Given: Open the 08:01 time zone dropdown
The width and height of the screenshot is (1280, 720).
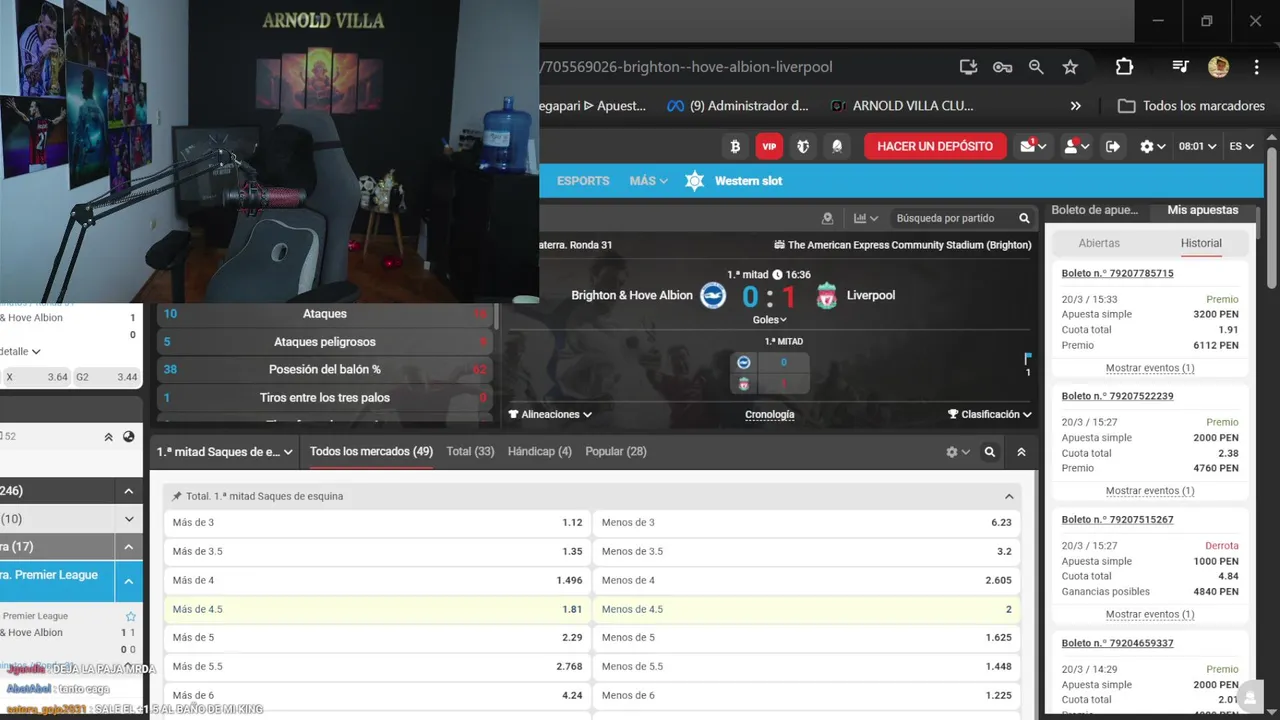Looking at the screenshot, I should tap(1197, 146).
